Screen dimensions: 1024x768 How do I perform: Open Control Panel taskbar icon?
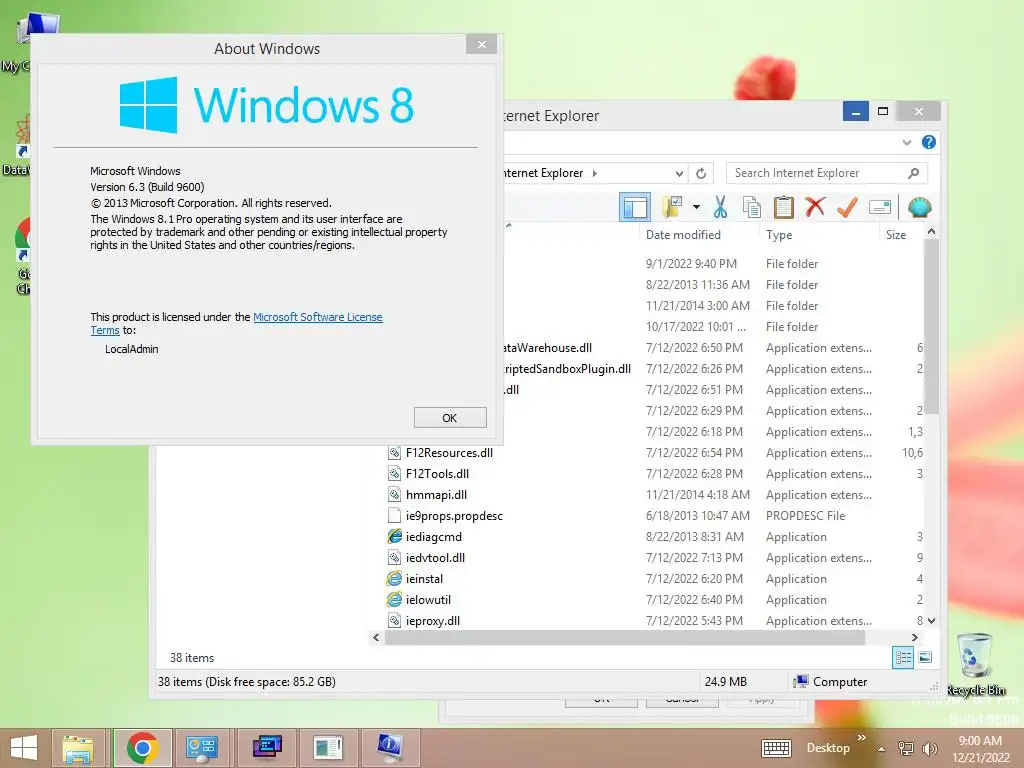[x=202, y=748]
